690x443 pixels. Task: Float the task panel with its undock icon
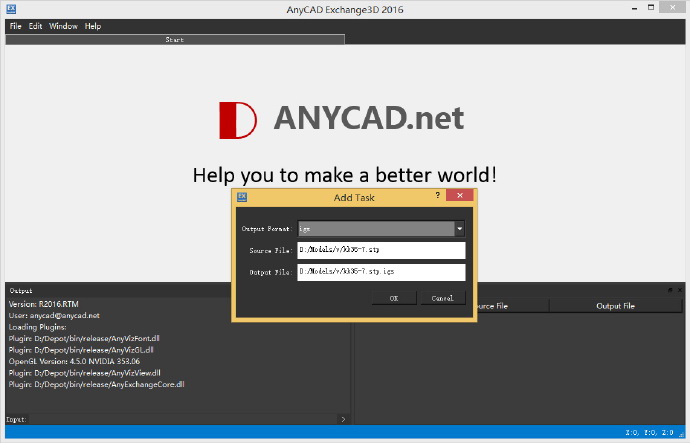pyautogui.click(x=670, y=290)
